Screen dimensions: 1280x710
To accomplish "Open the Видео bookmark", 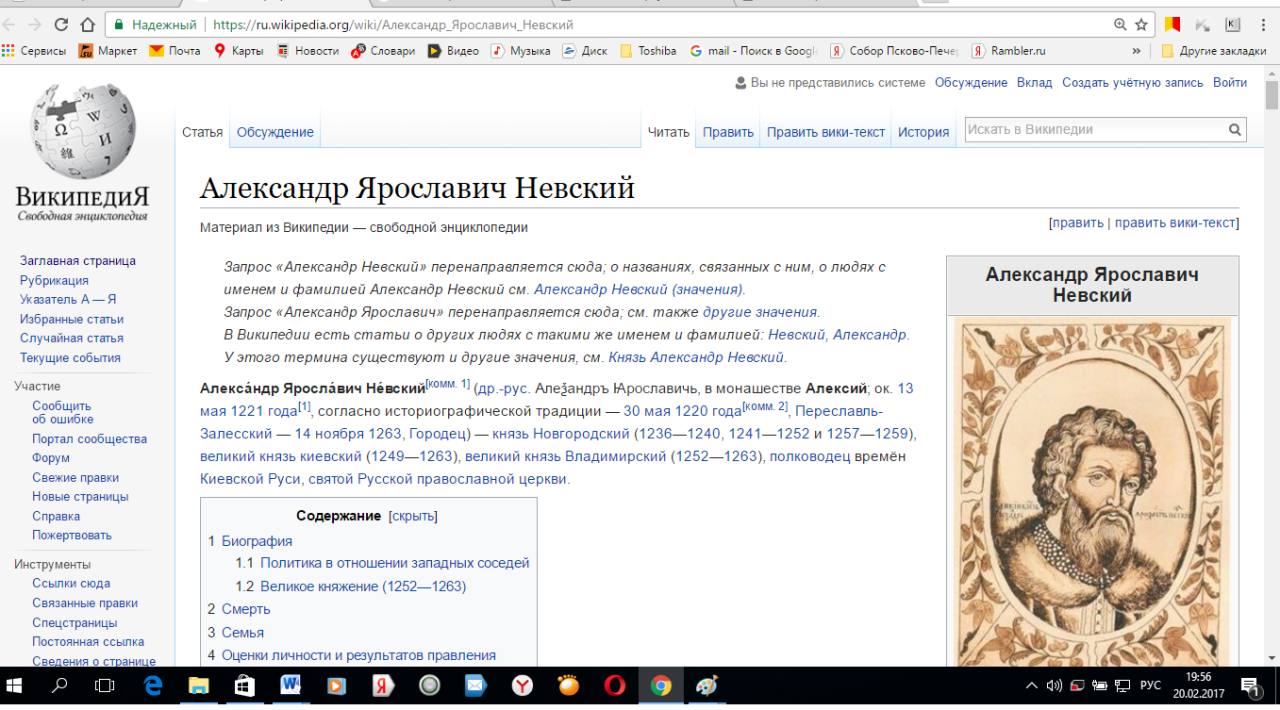I will point(453,51).
